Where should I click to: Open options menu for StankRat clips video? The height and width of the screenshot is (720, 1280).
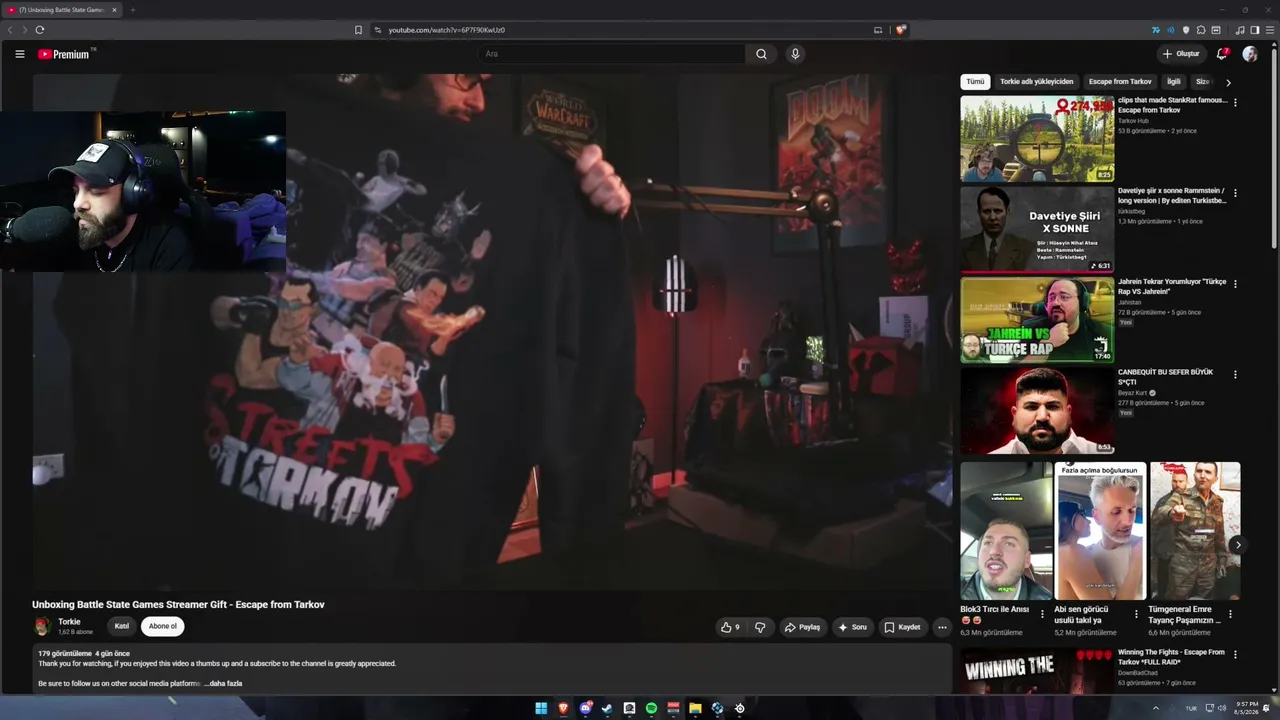pos(1235,102)
